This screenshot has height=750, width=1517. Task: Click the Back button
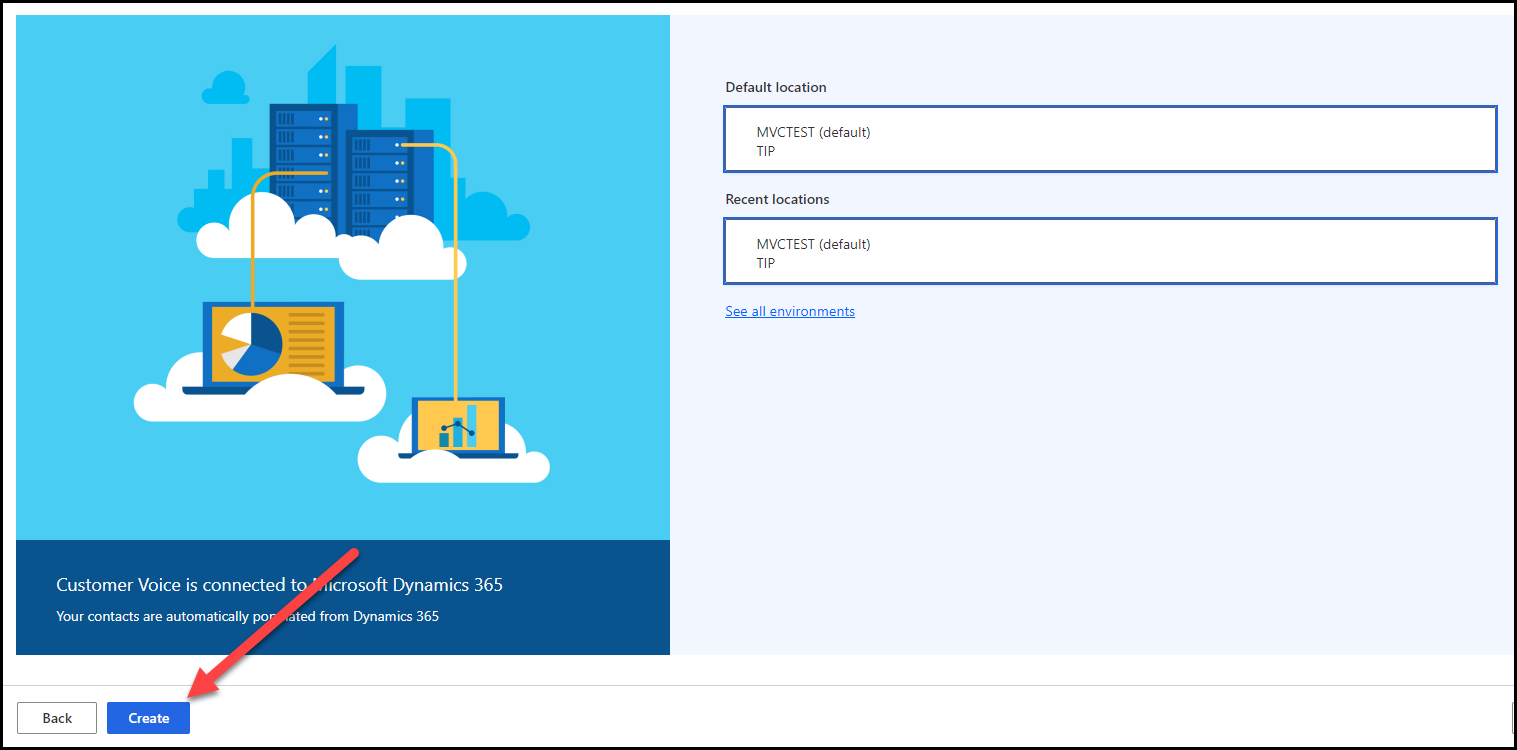56,718
